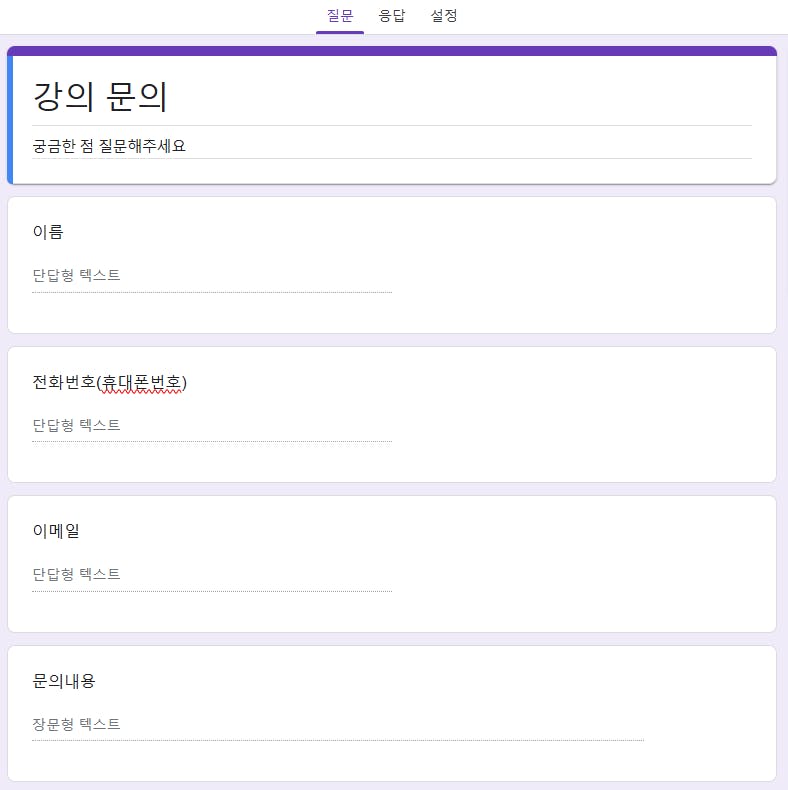Click the 단답형 텍스트 field under 이메일

(212, 574)
